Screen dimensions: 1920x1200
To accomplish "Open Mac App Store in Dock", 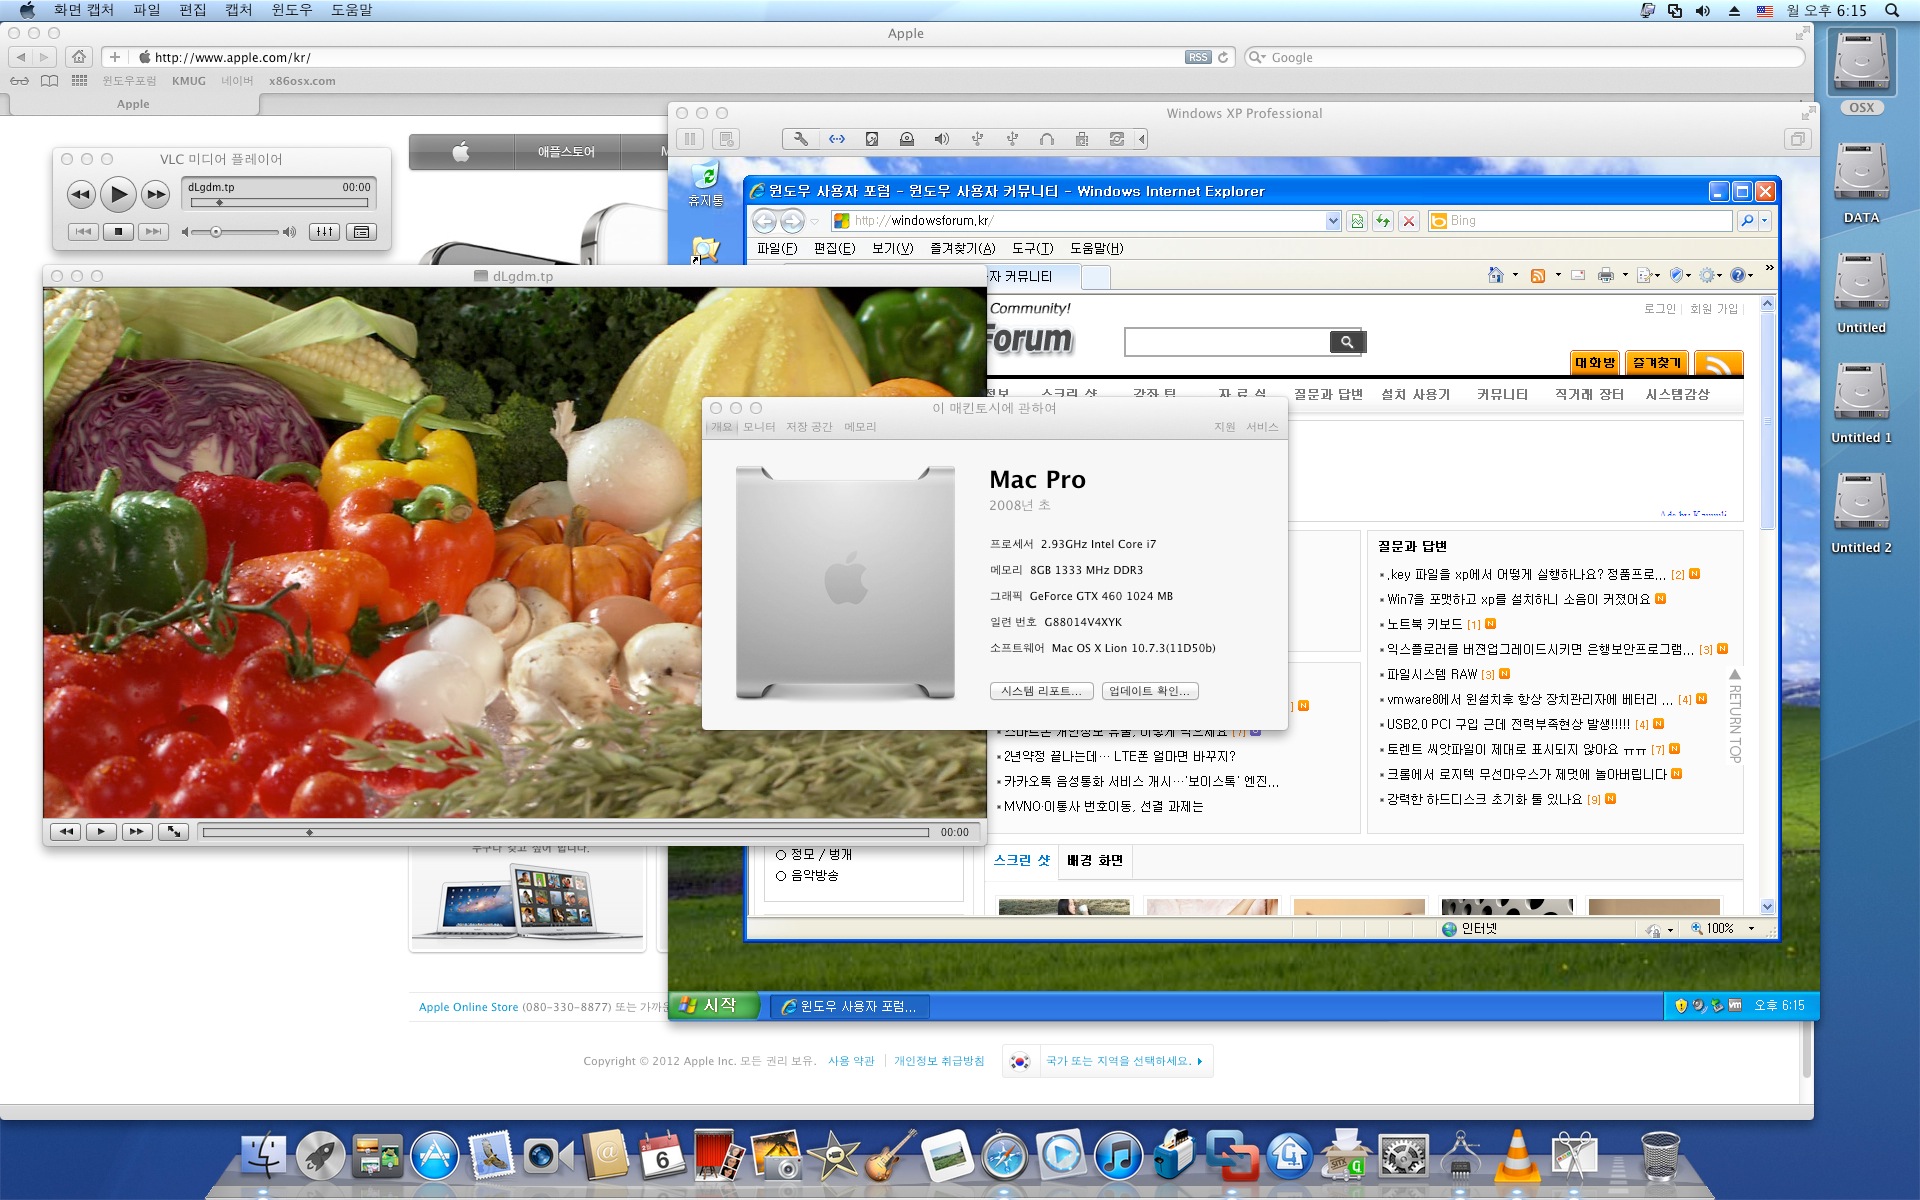I will pyautogui.click(x=434, y=1156).
